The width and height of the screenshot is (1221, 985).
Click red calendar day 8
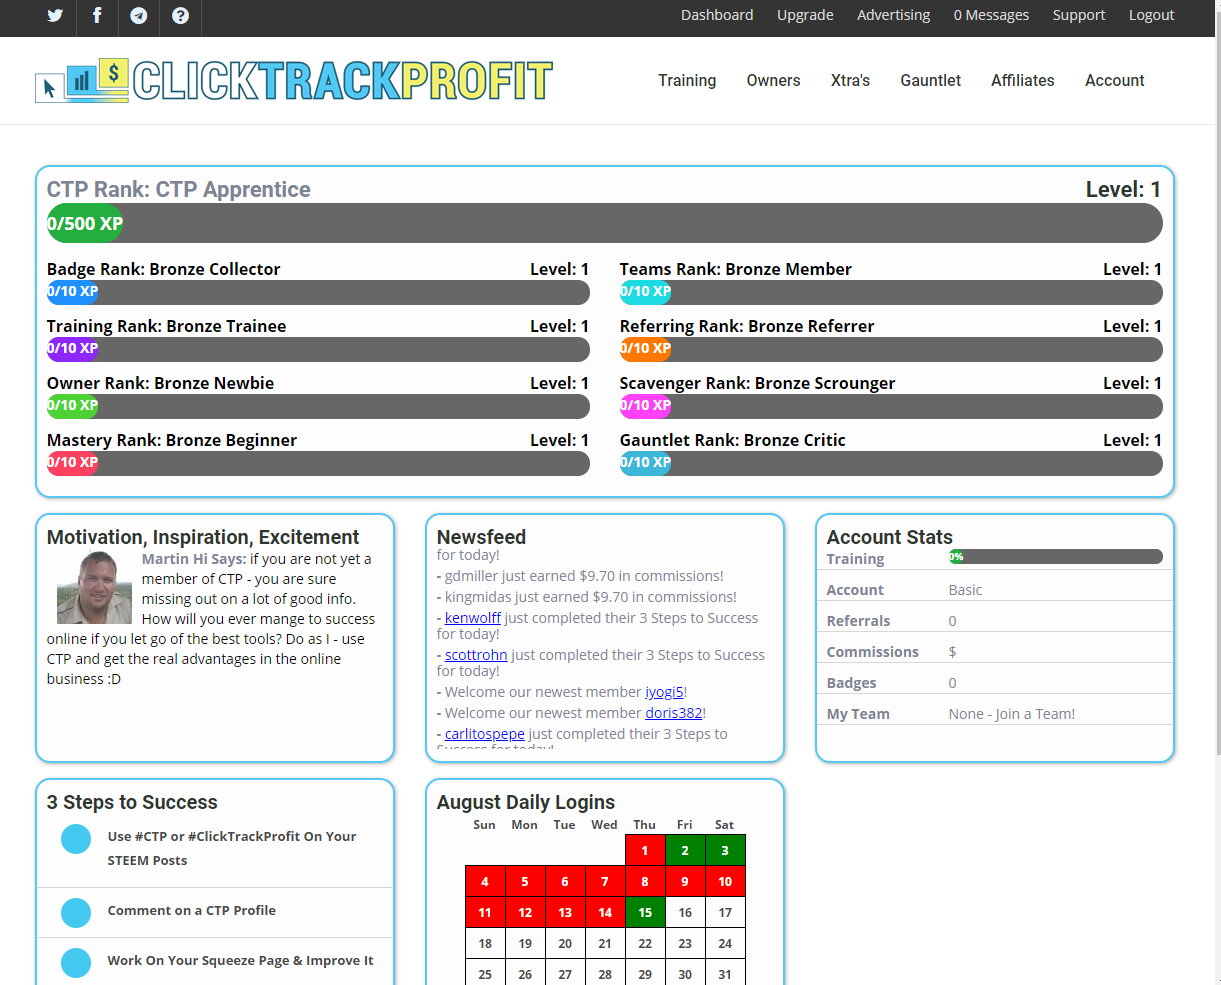[645, 881]
